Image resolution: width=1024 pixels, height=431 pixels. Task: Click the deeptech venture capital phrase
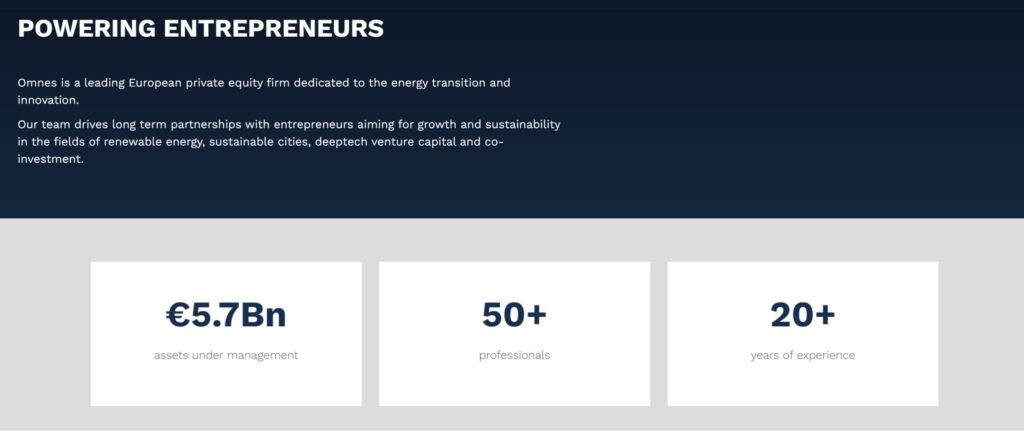[385, 142]
